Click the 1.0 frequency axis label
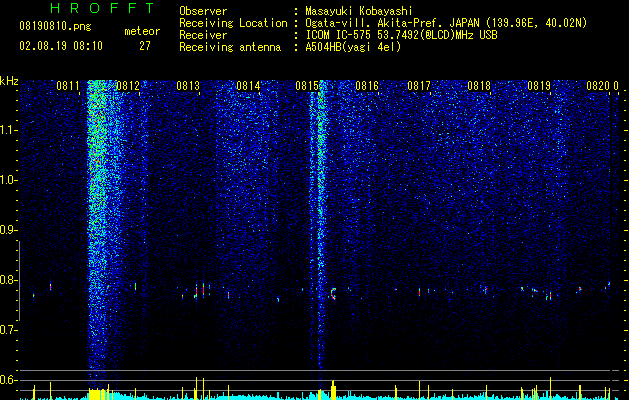Image resolution: width=629 pixels, height=400 pixels. click(x=8, y=180)
